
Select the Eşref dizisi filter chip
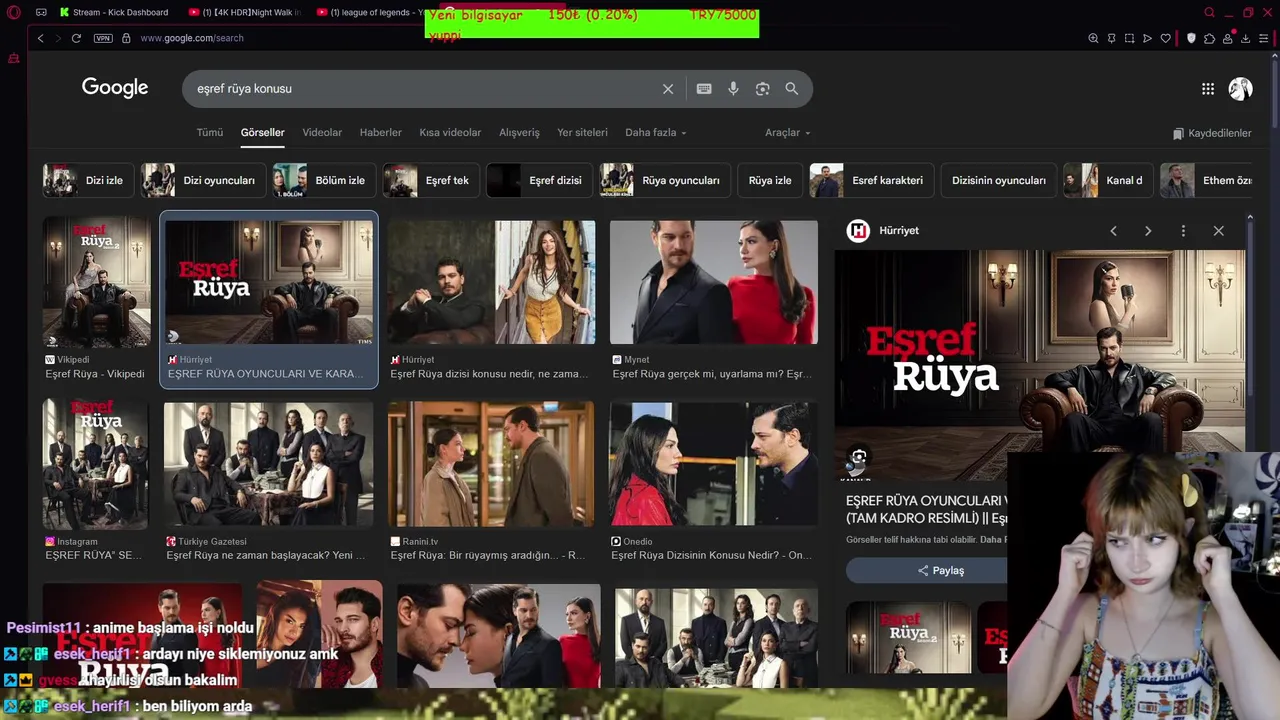[x=540, y=180]
